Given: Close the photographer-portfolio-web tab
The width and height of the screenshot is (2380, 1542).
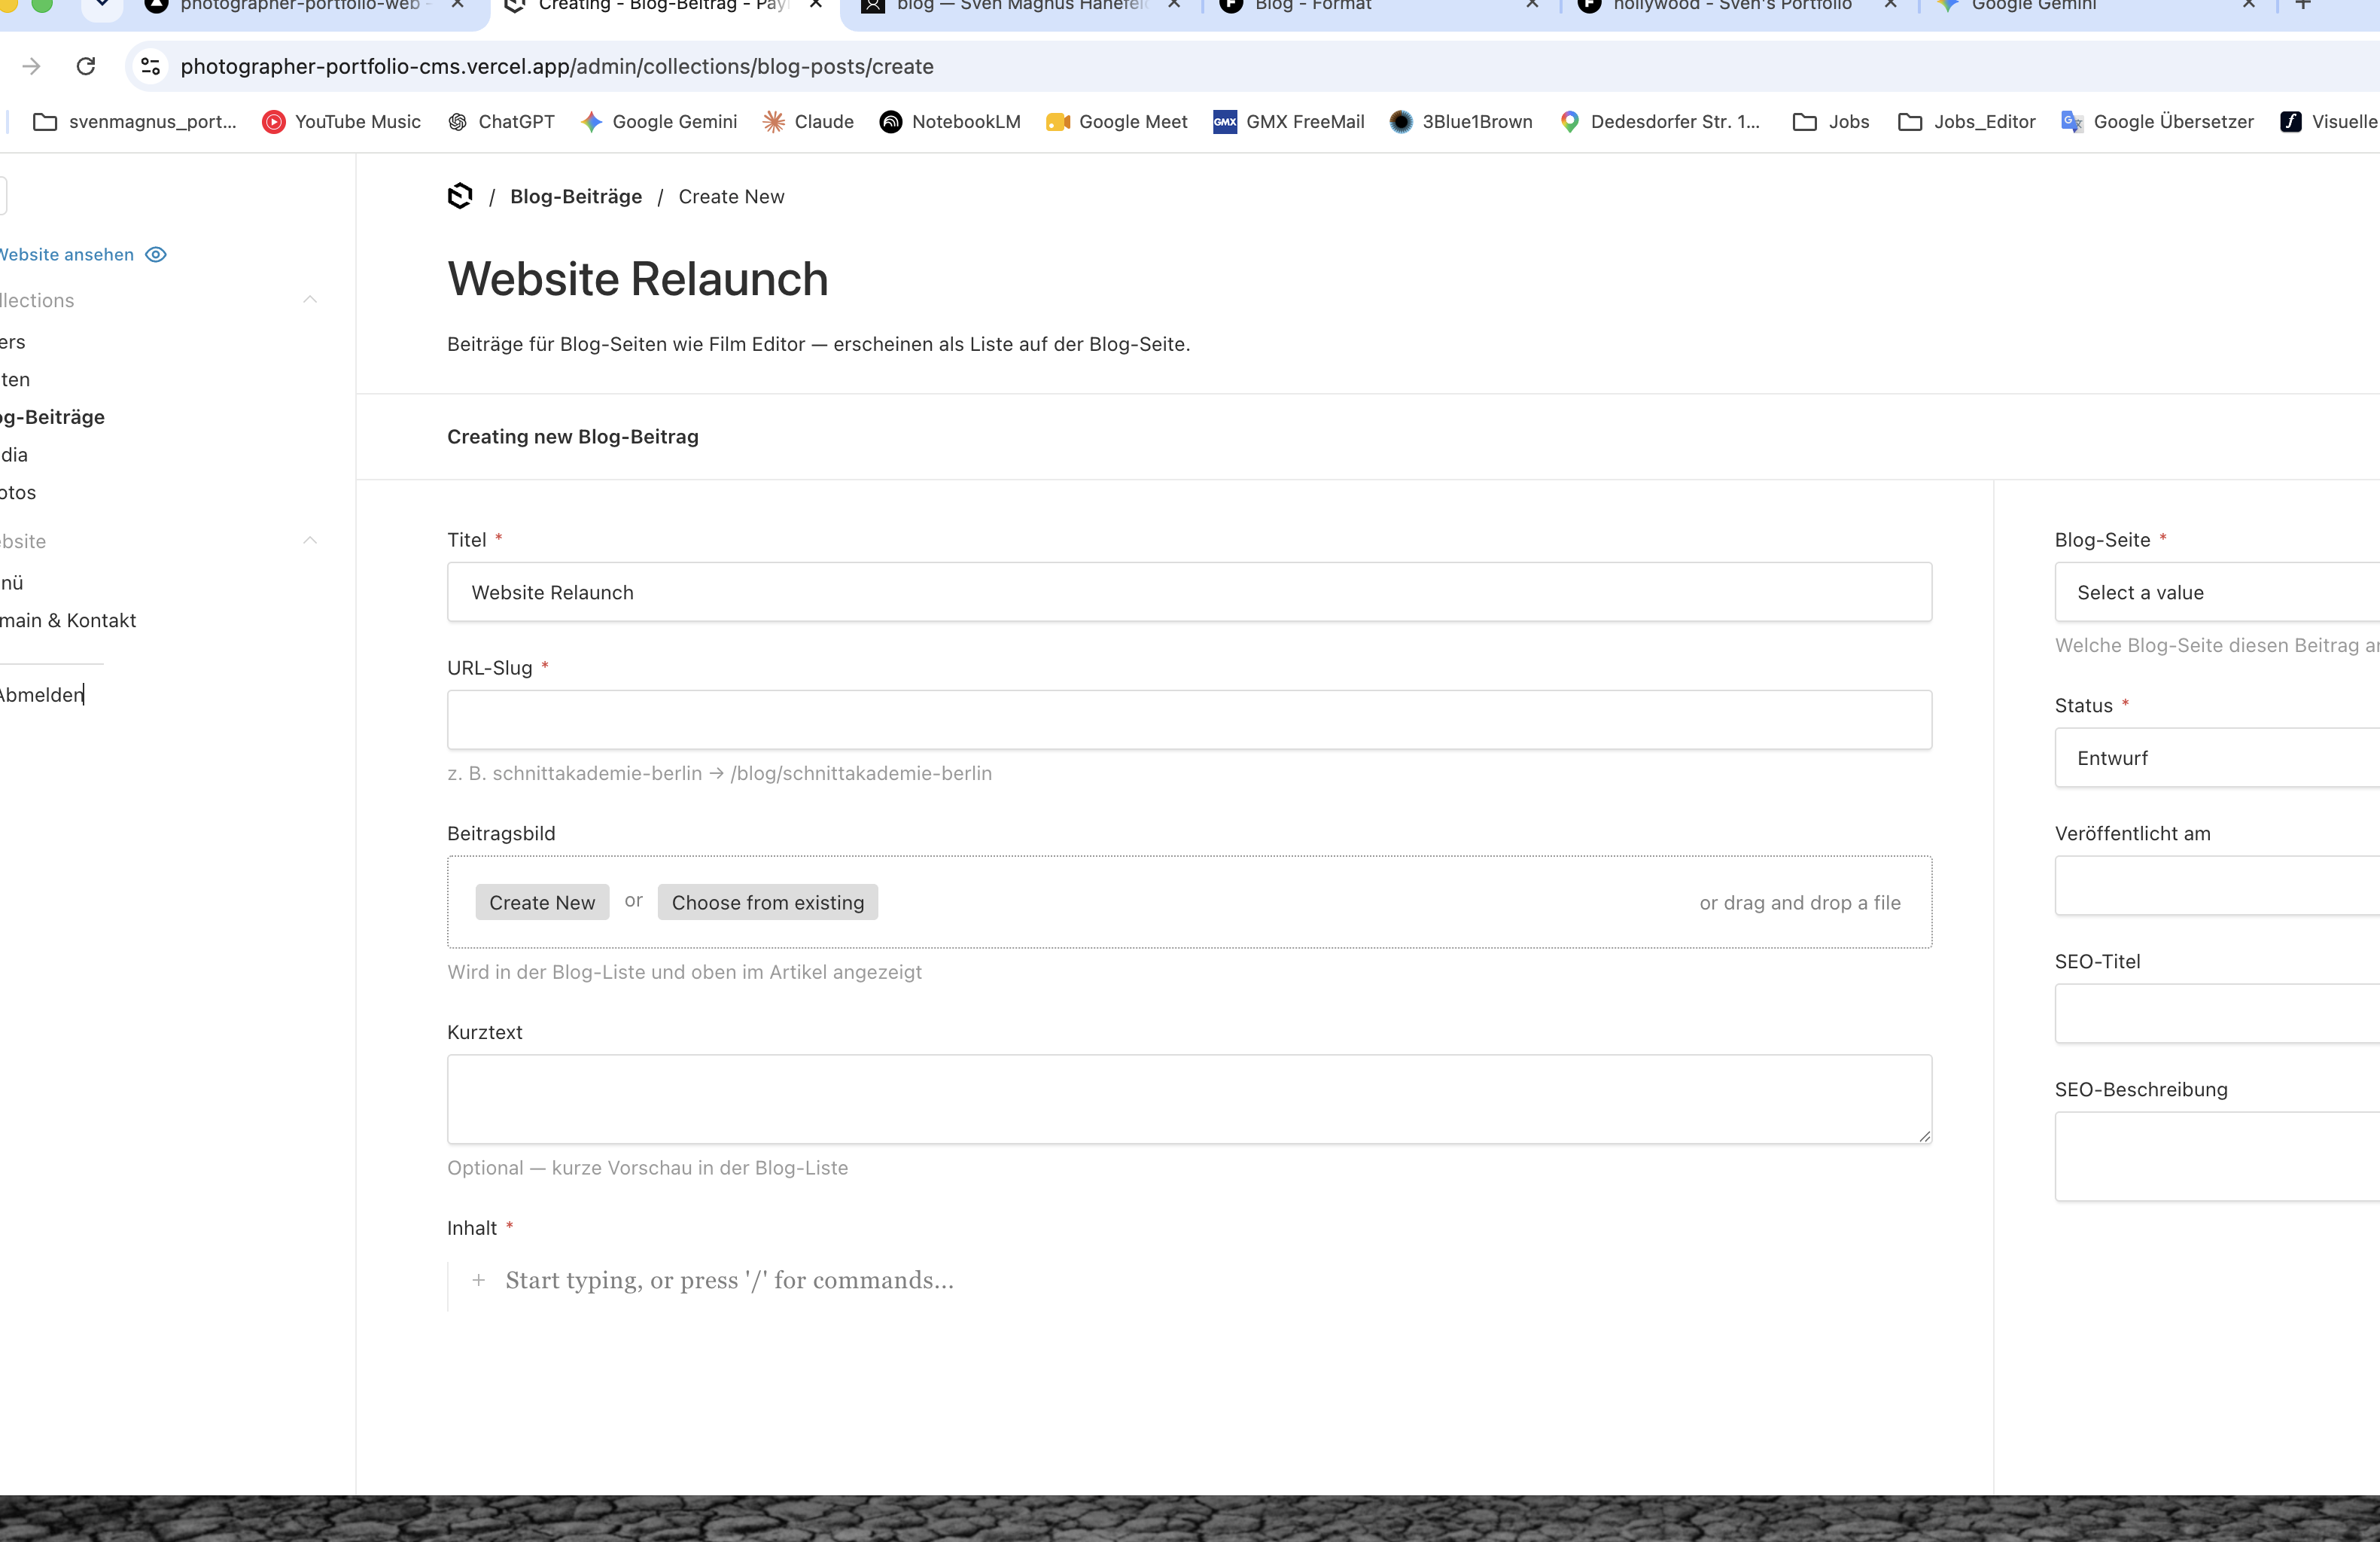Looking at the screenshot, I should click(x=457, y=5).
